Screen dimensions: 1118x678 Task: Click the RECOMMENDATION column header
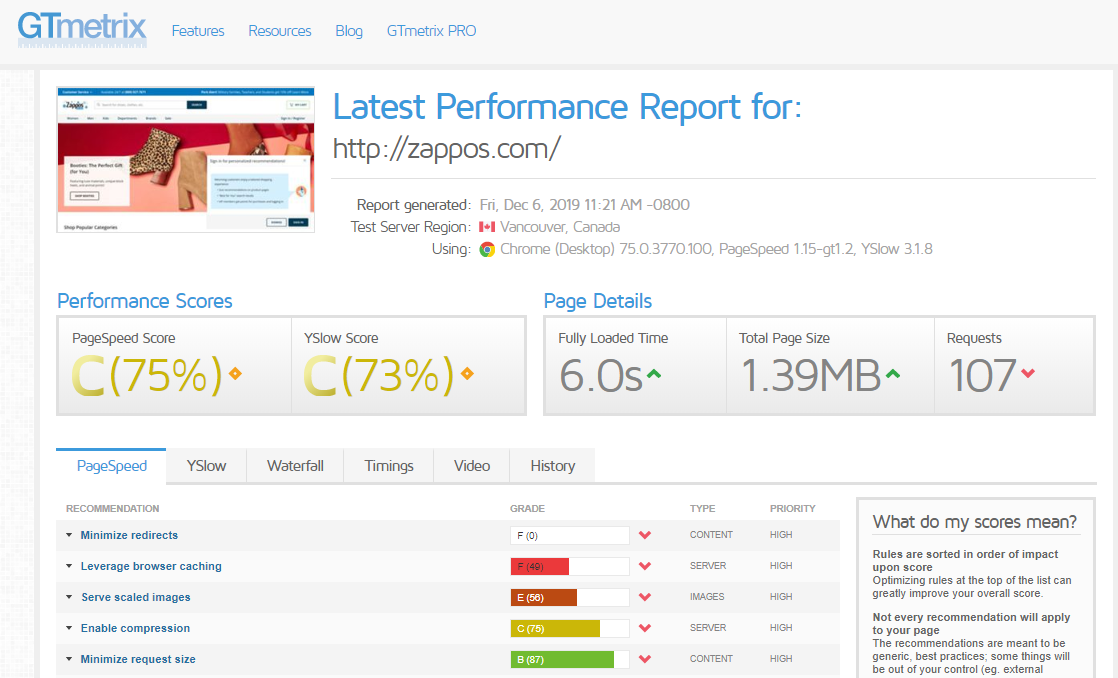tap(113, 508)
